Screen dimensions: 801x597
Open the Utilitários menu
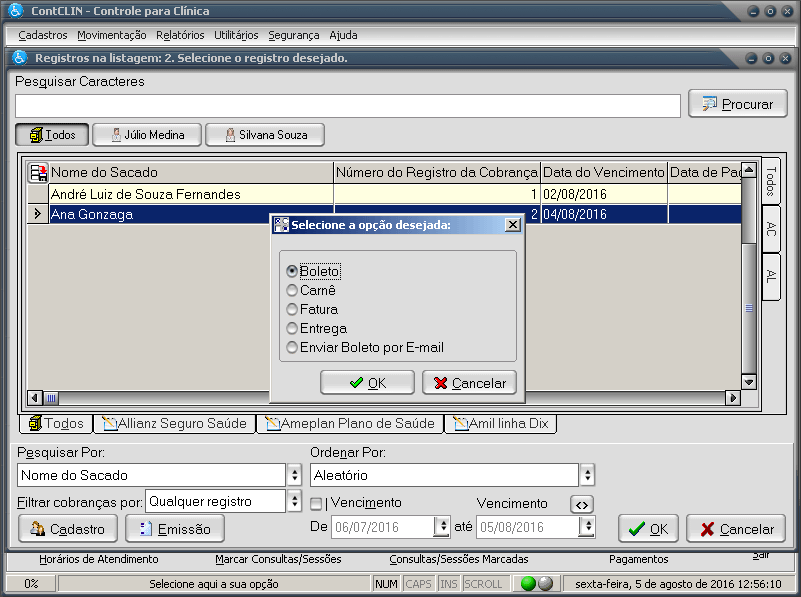point(236,35)
